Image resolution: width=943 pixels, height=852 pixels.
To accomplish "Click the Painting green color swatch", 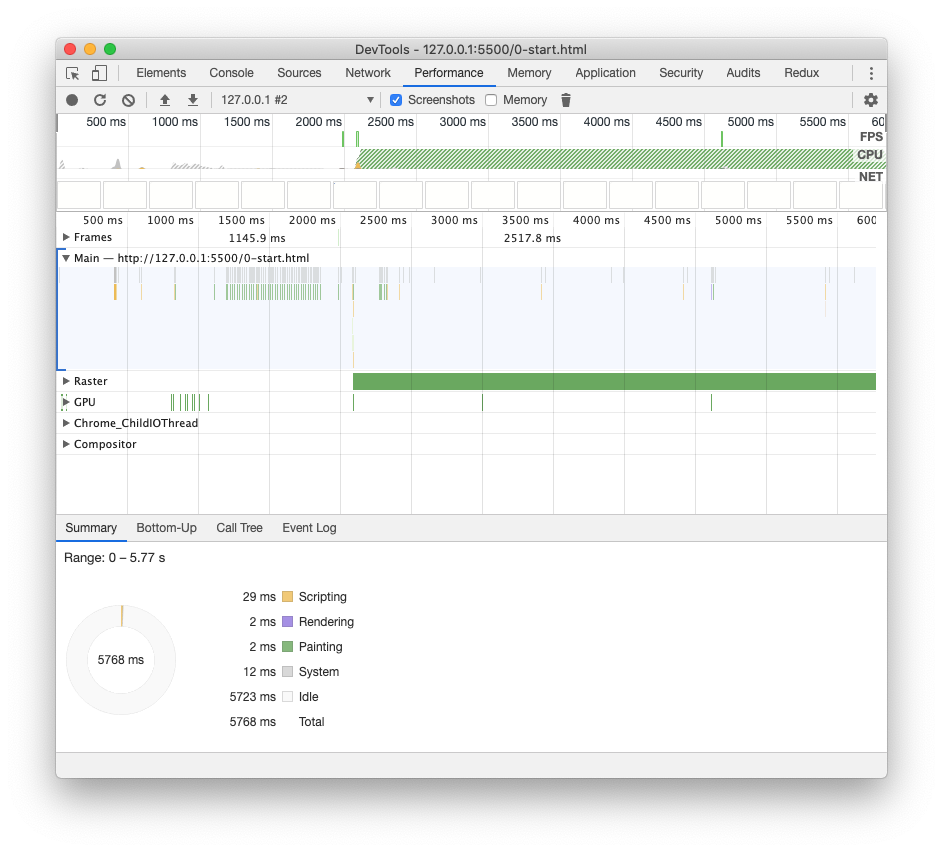I will (x=287, y=647).
